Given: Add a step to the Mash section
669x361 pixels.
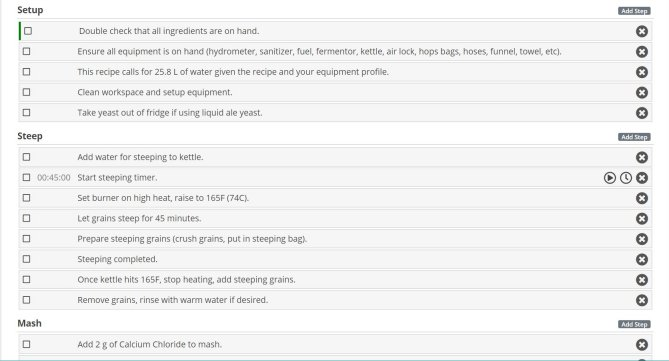Looking at the screenshot, I should pyautogui.click(x=634, y=324).
